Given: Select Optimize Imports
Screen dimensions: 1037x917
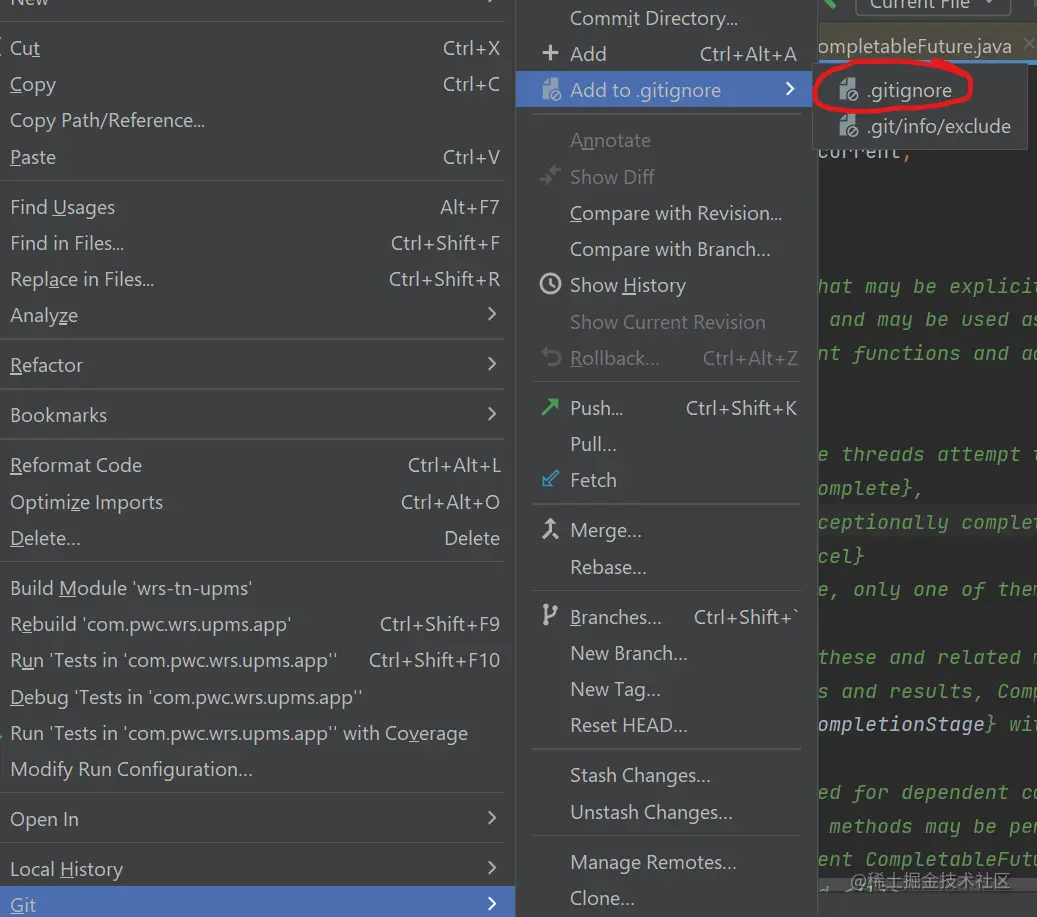Looking at the screenshot, I should (x=258, y=502).
